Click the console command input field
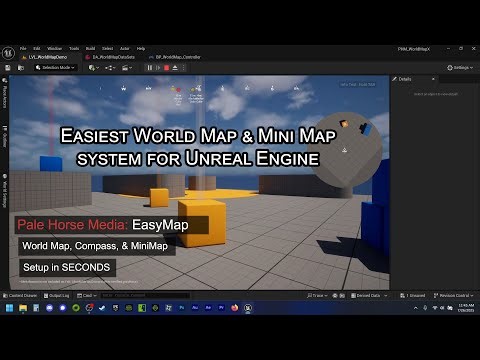The width and height of the screenshot is (480, 360). tap(145, 296)
